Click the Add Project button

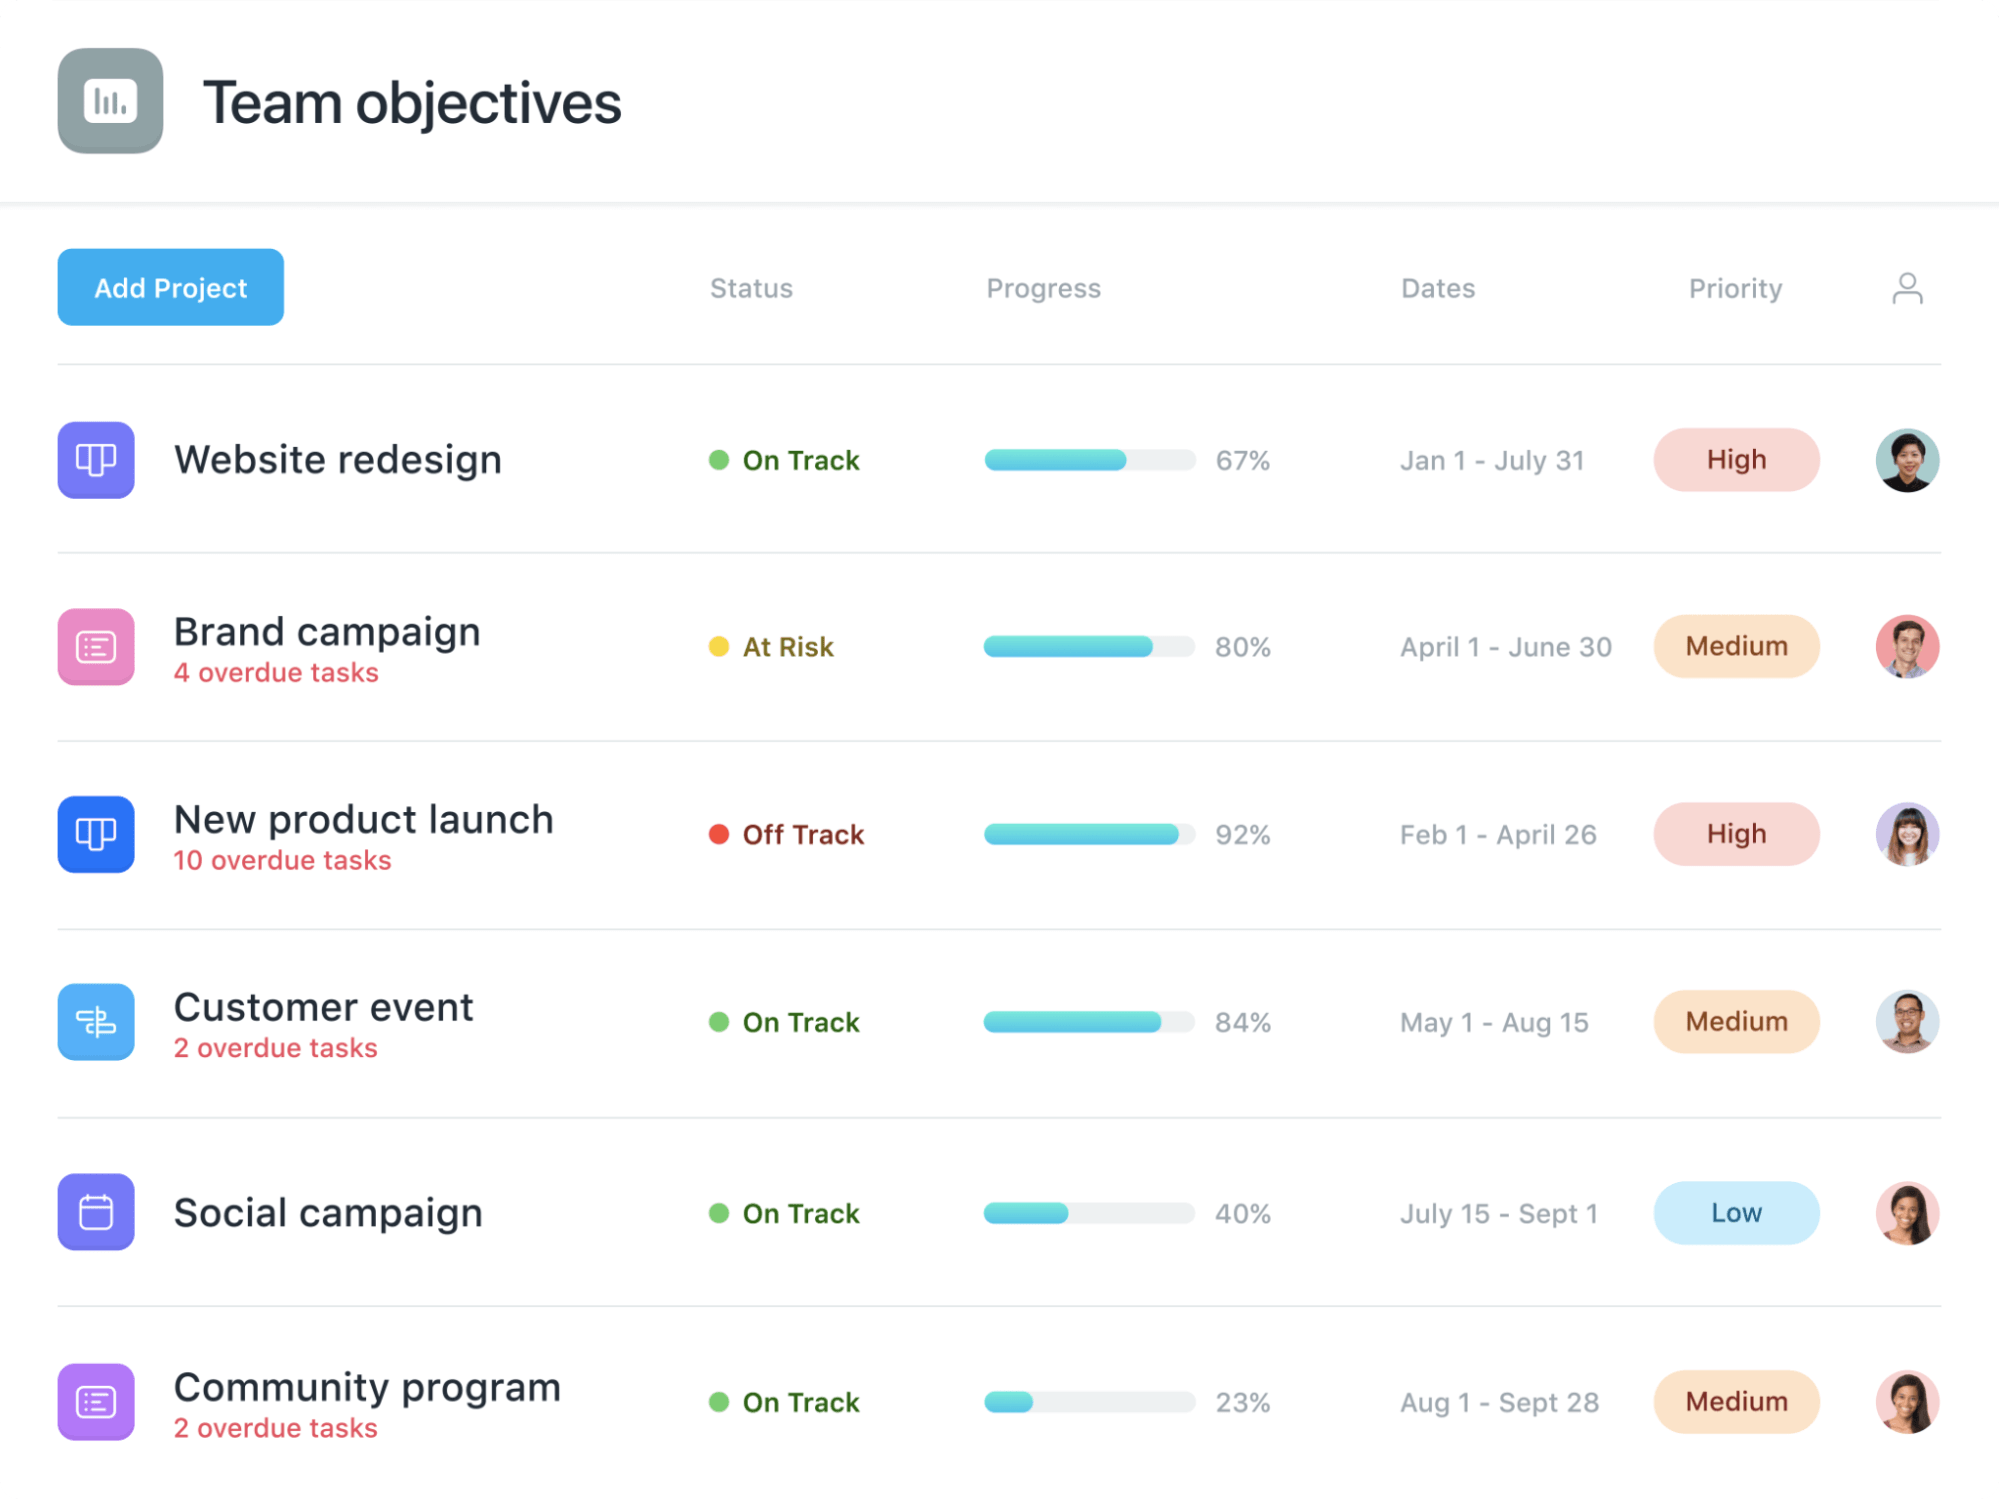[170, 287]
